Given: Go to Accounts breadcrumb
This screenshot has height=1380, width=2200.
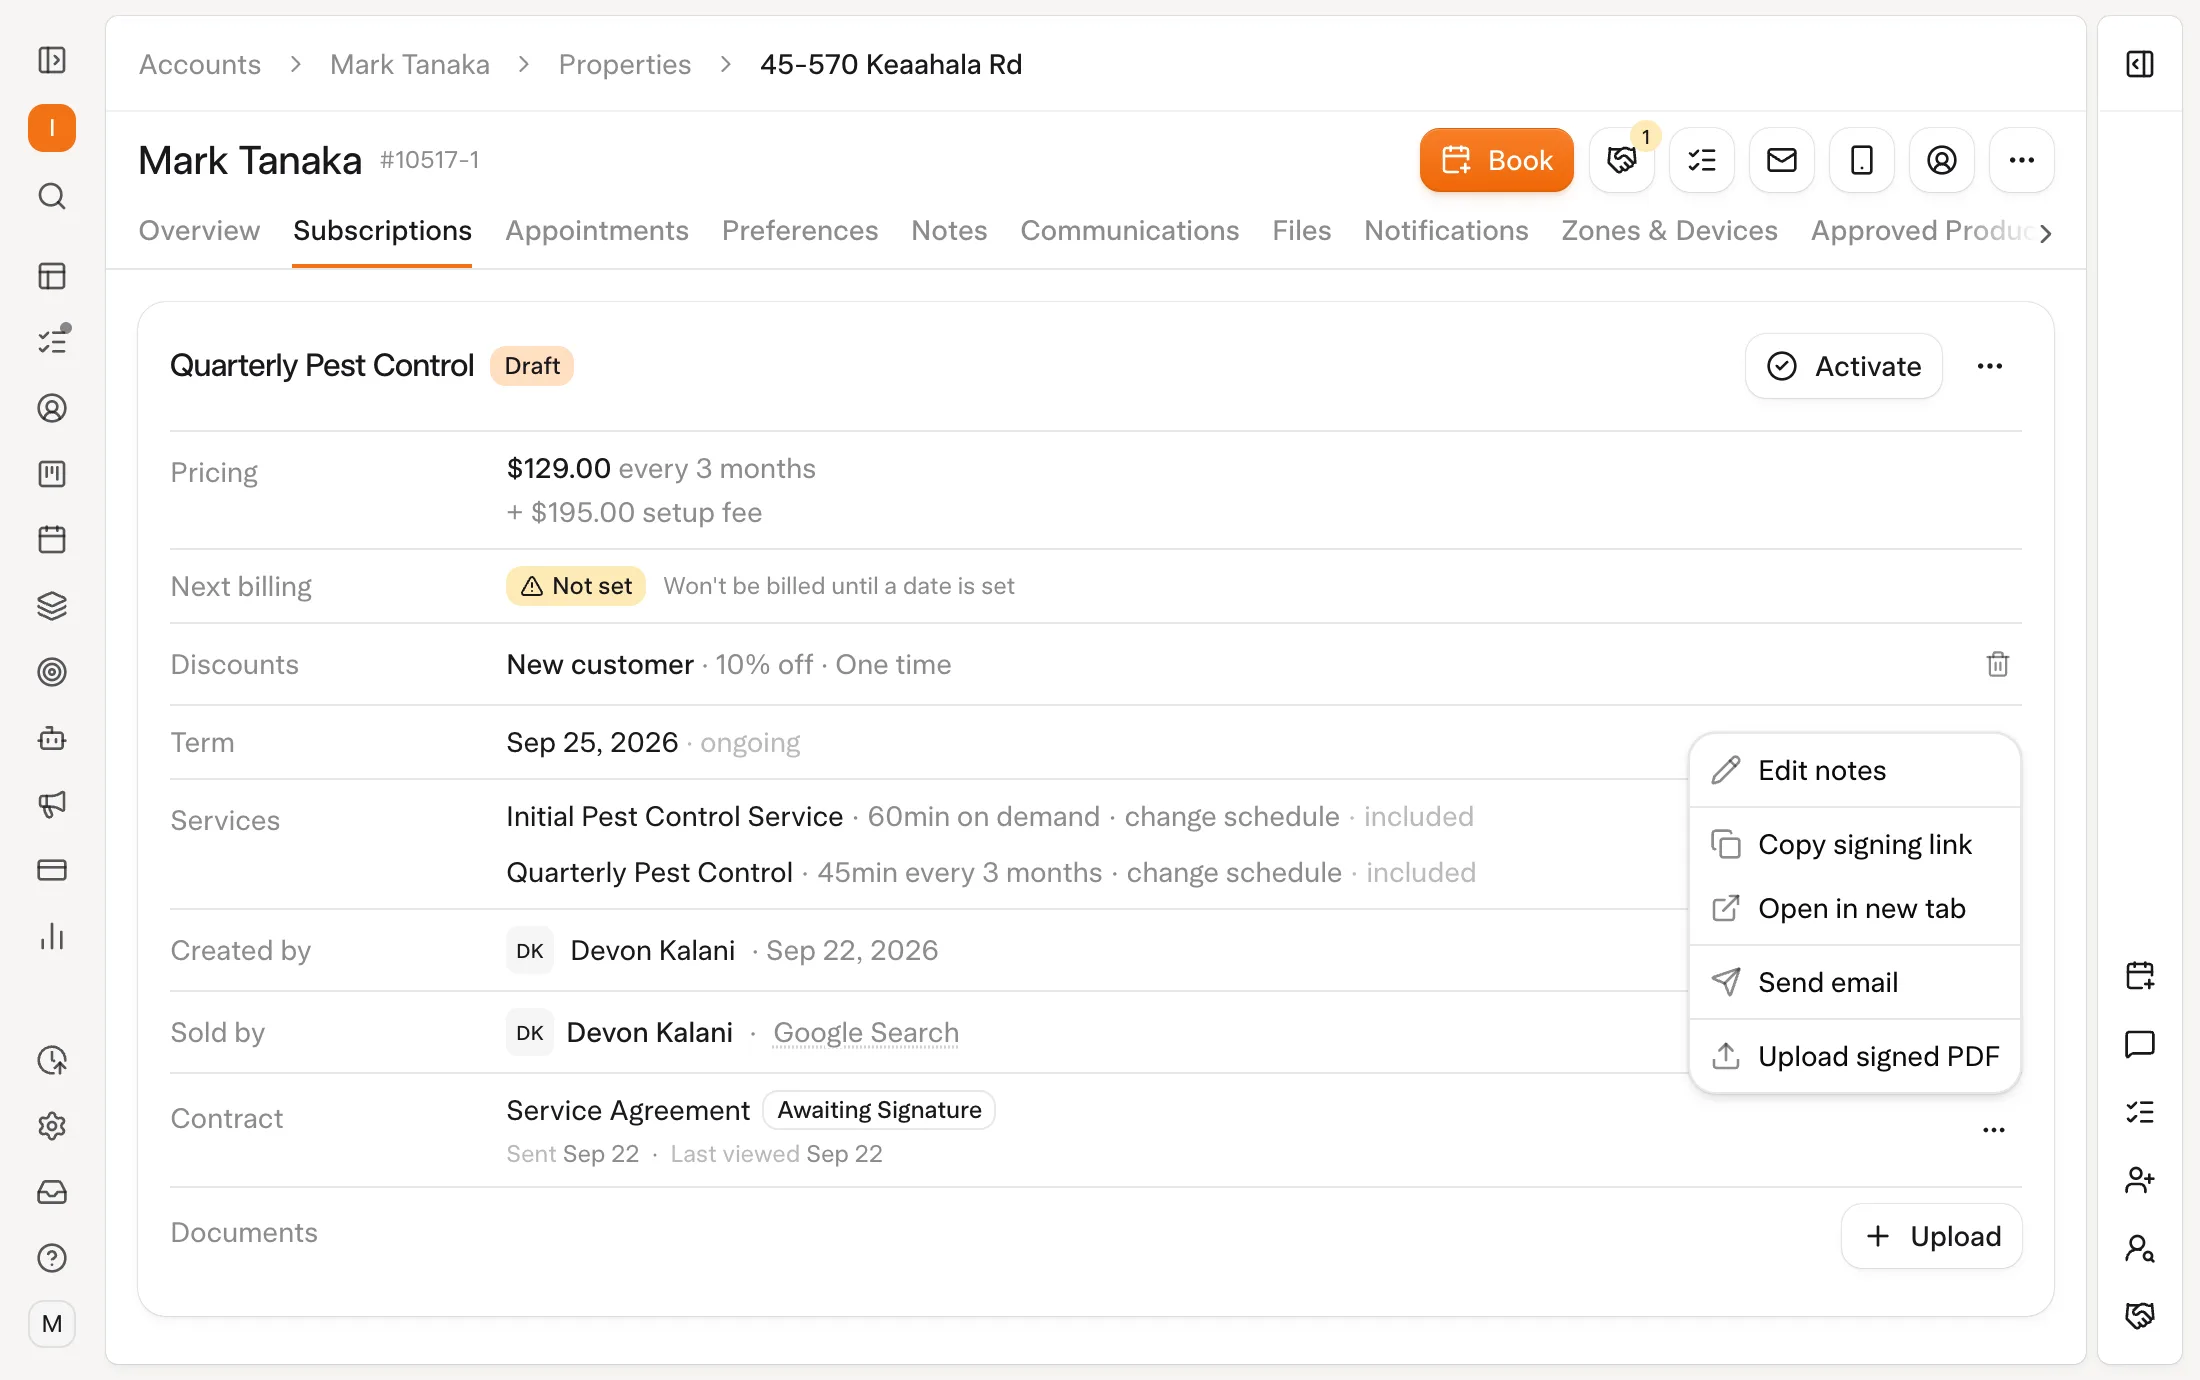Looking at the screenshot, I should pyautogui.click(x=200, y=65).
